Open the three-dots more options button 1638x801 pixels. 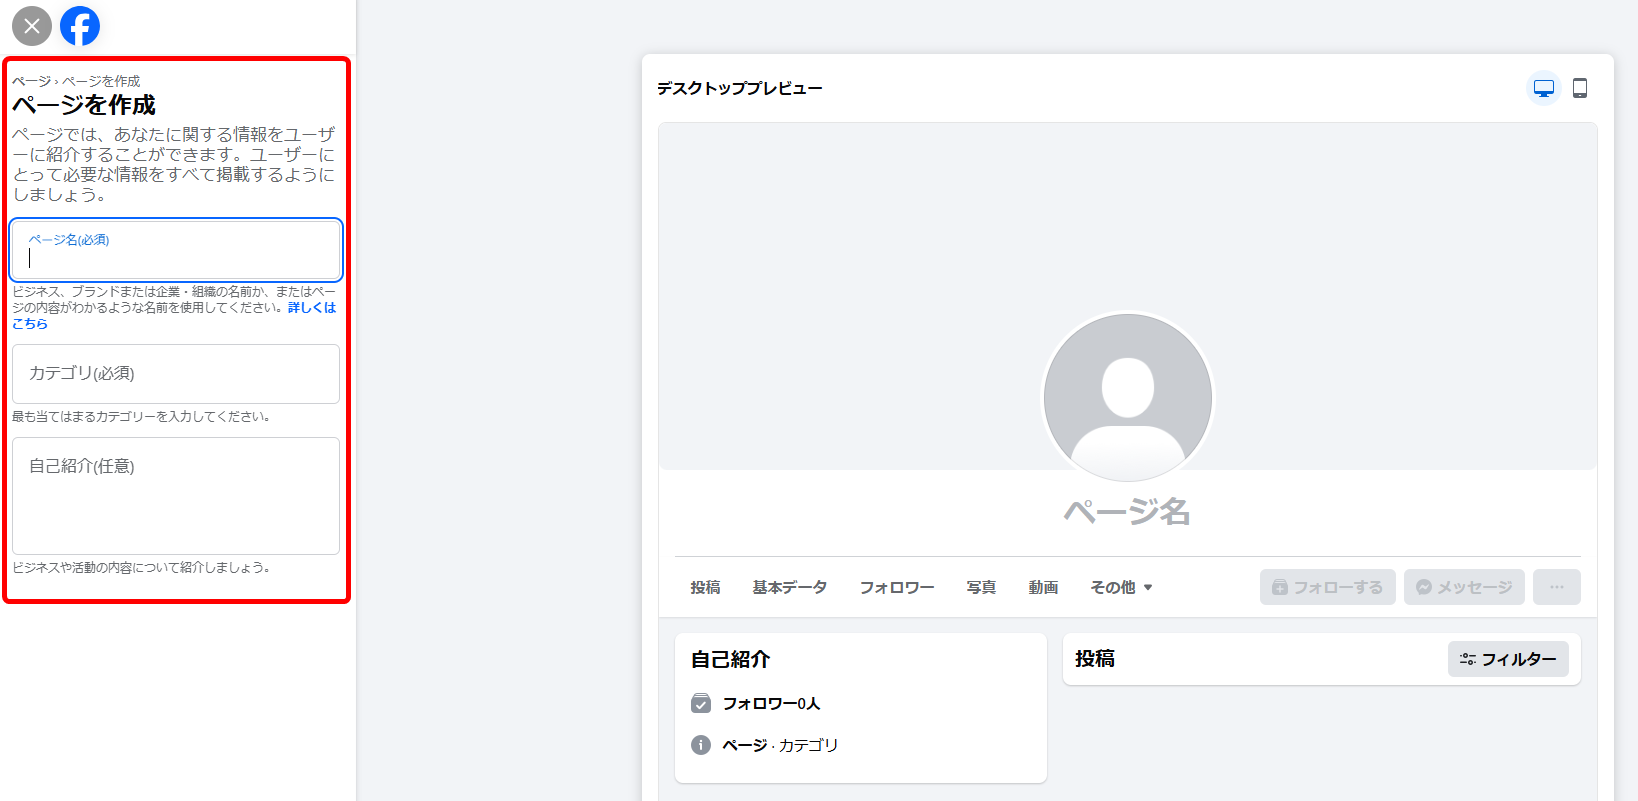point(1557,587)
